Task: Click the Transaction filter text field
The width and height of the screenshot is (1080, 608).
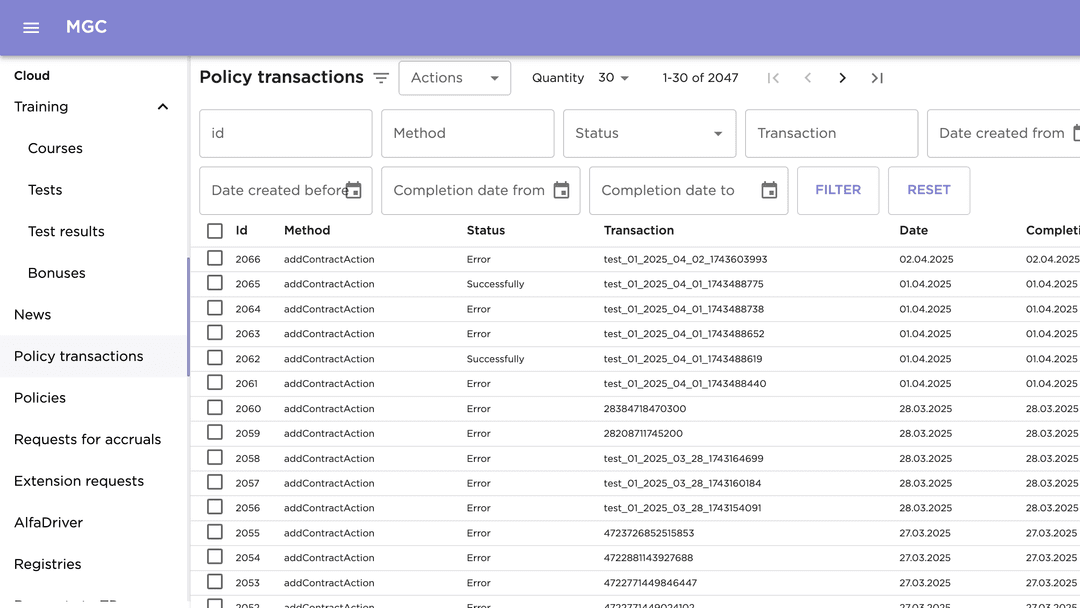Action: (831, 134)
